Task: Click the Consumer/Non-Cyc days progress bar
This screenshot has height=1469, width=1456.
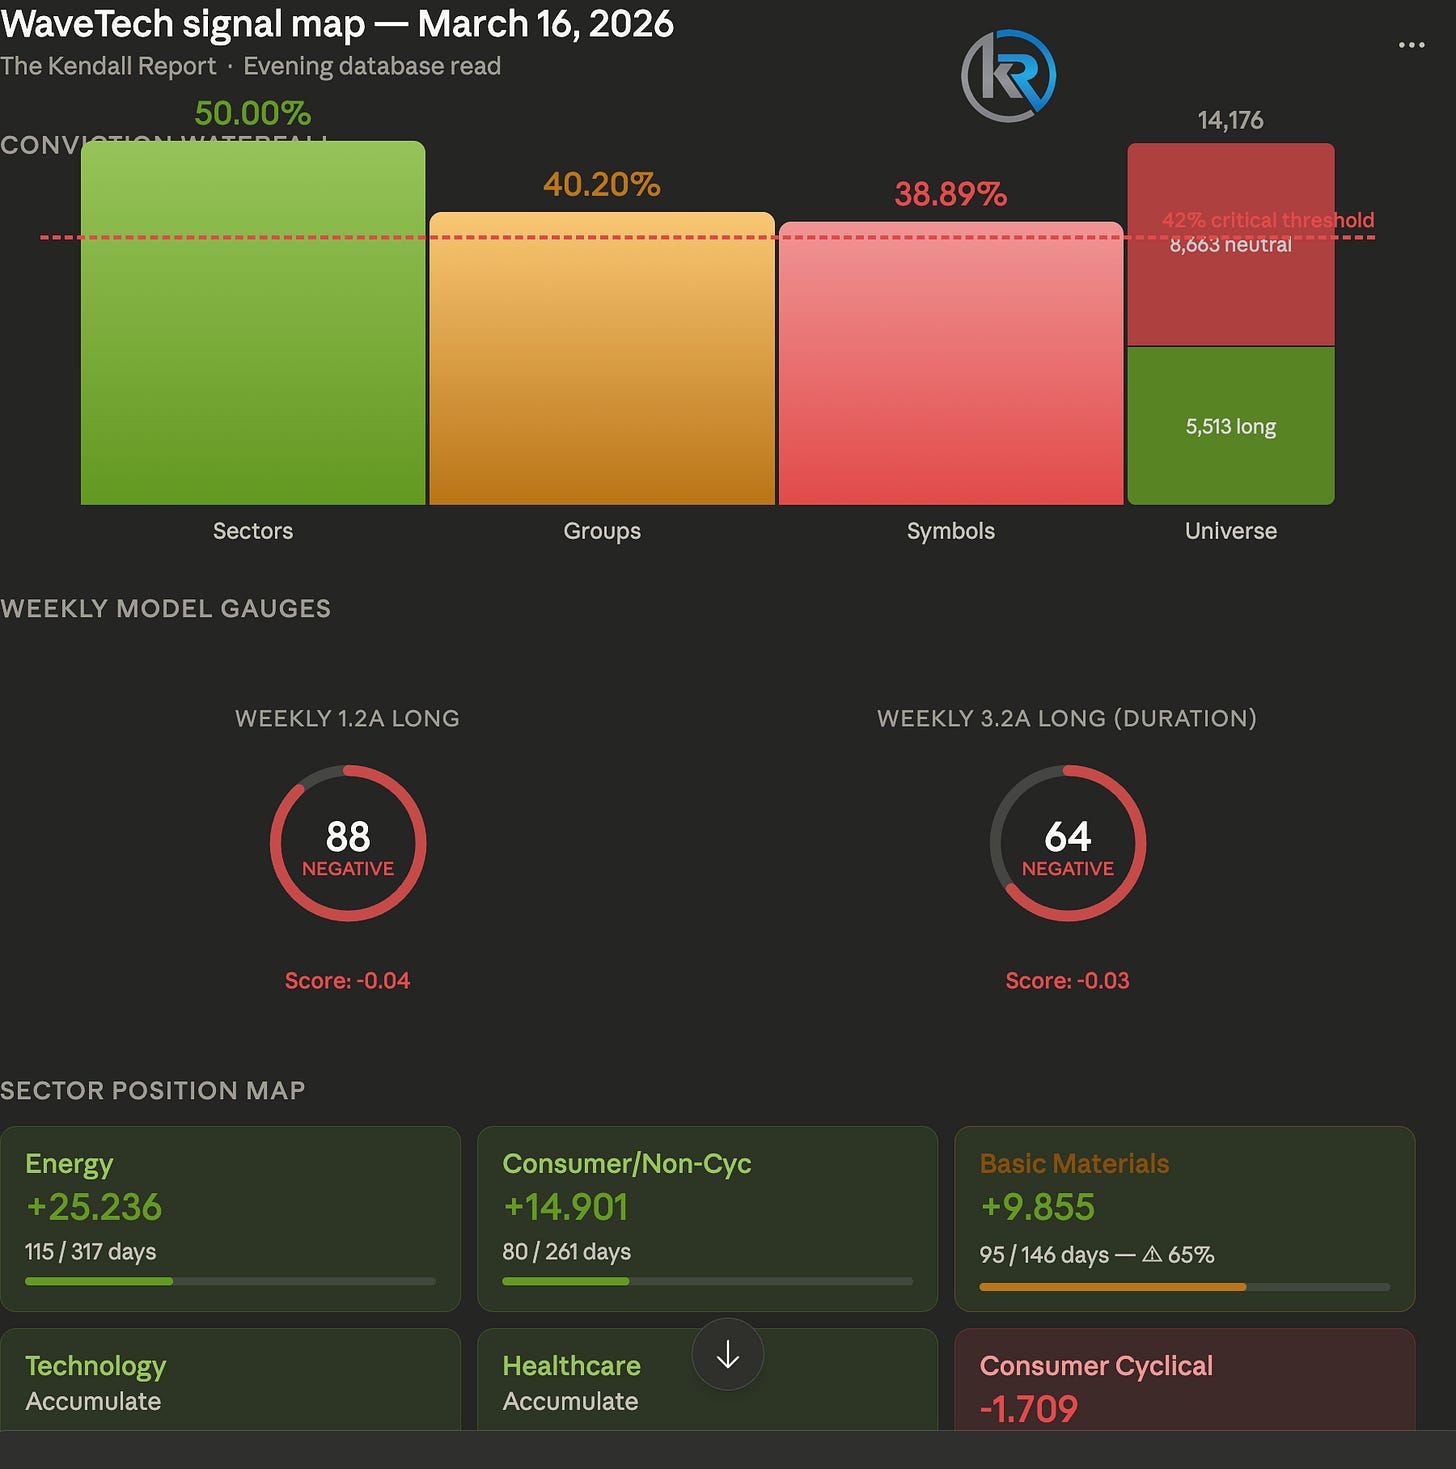Action: 707,1281
